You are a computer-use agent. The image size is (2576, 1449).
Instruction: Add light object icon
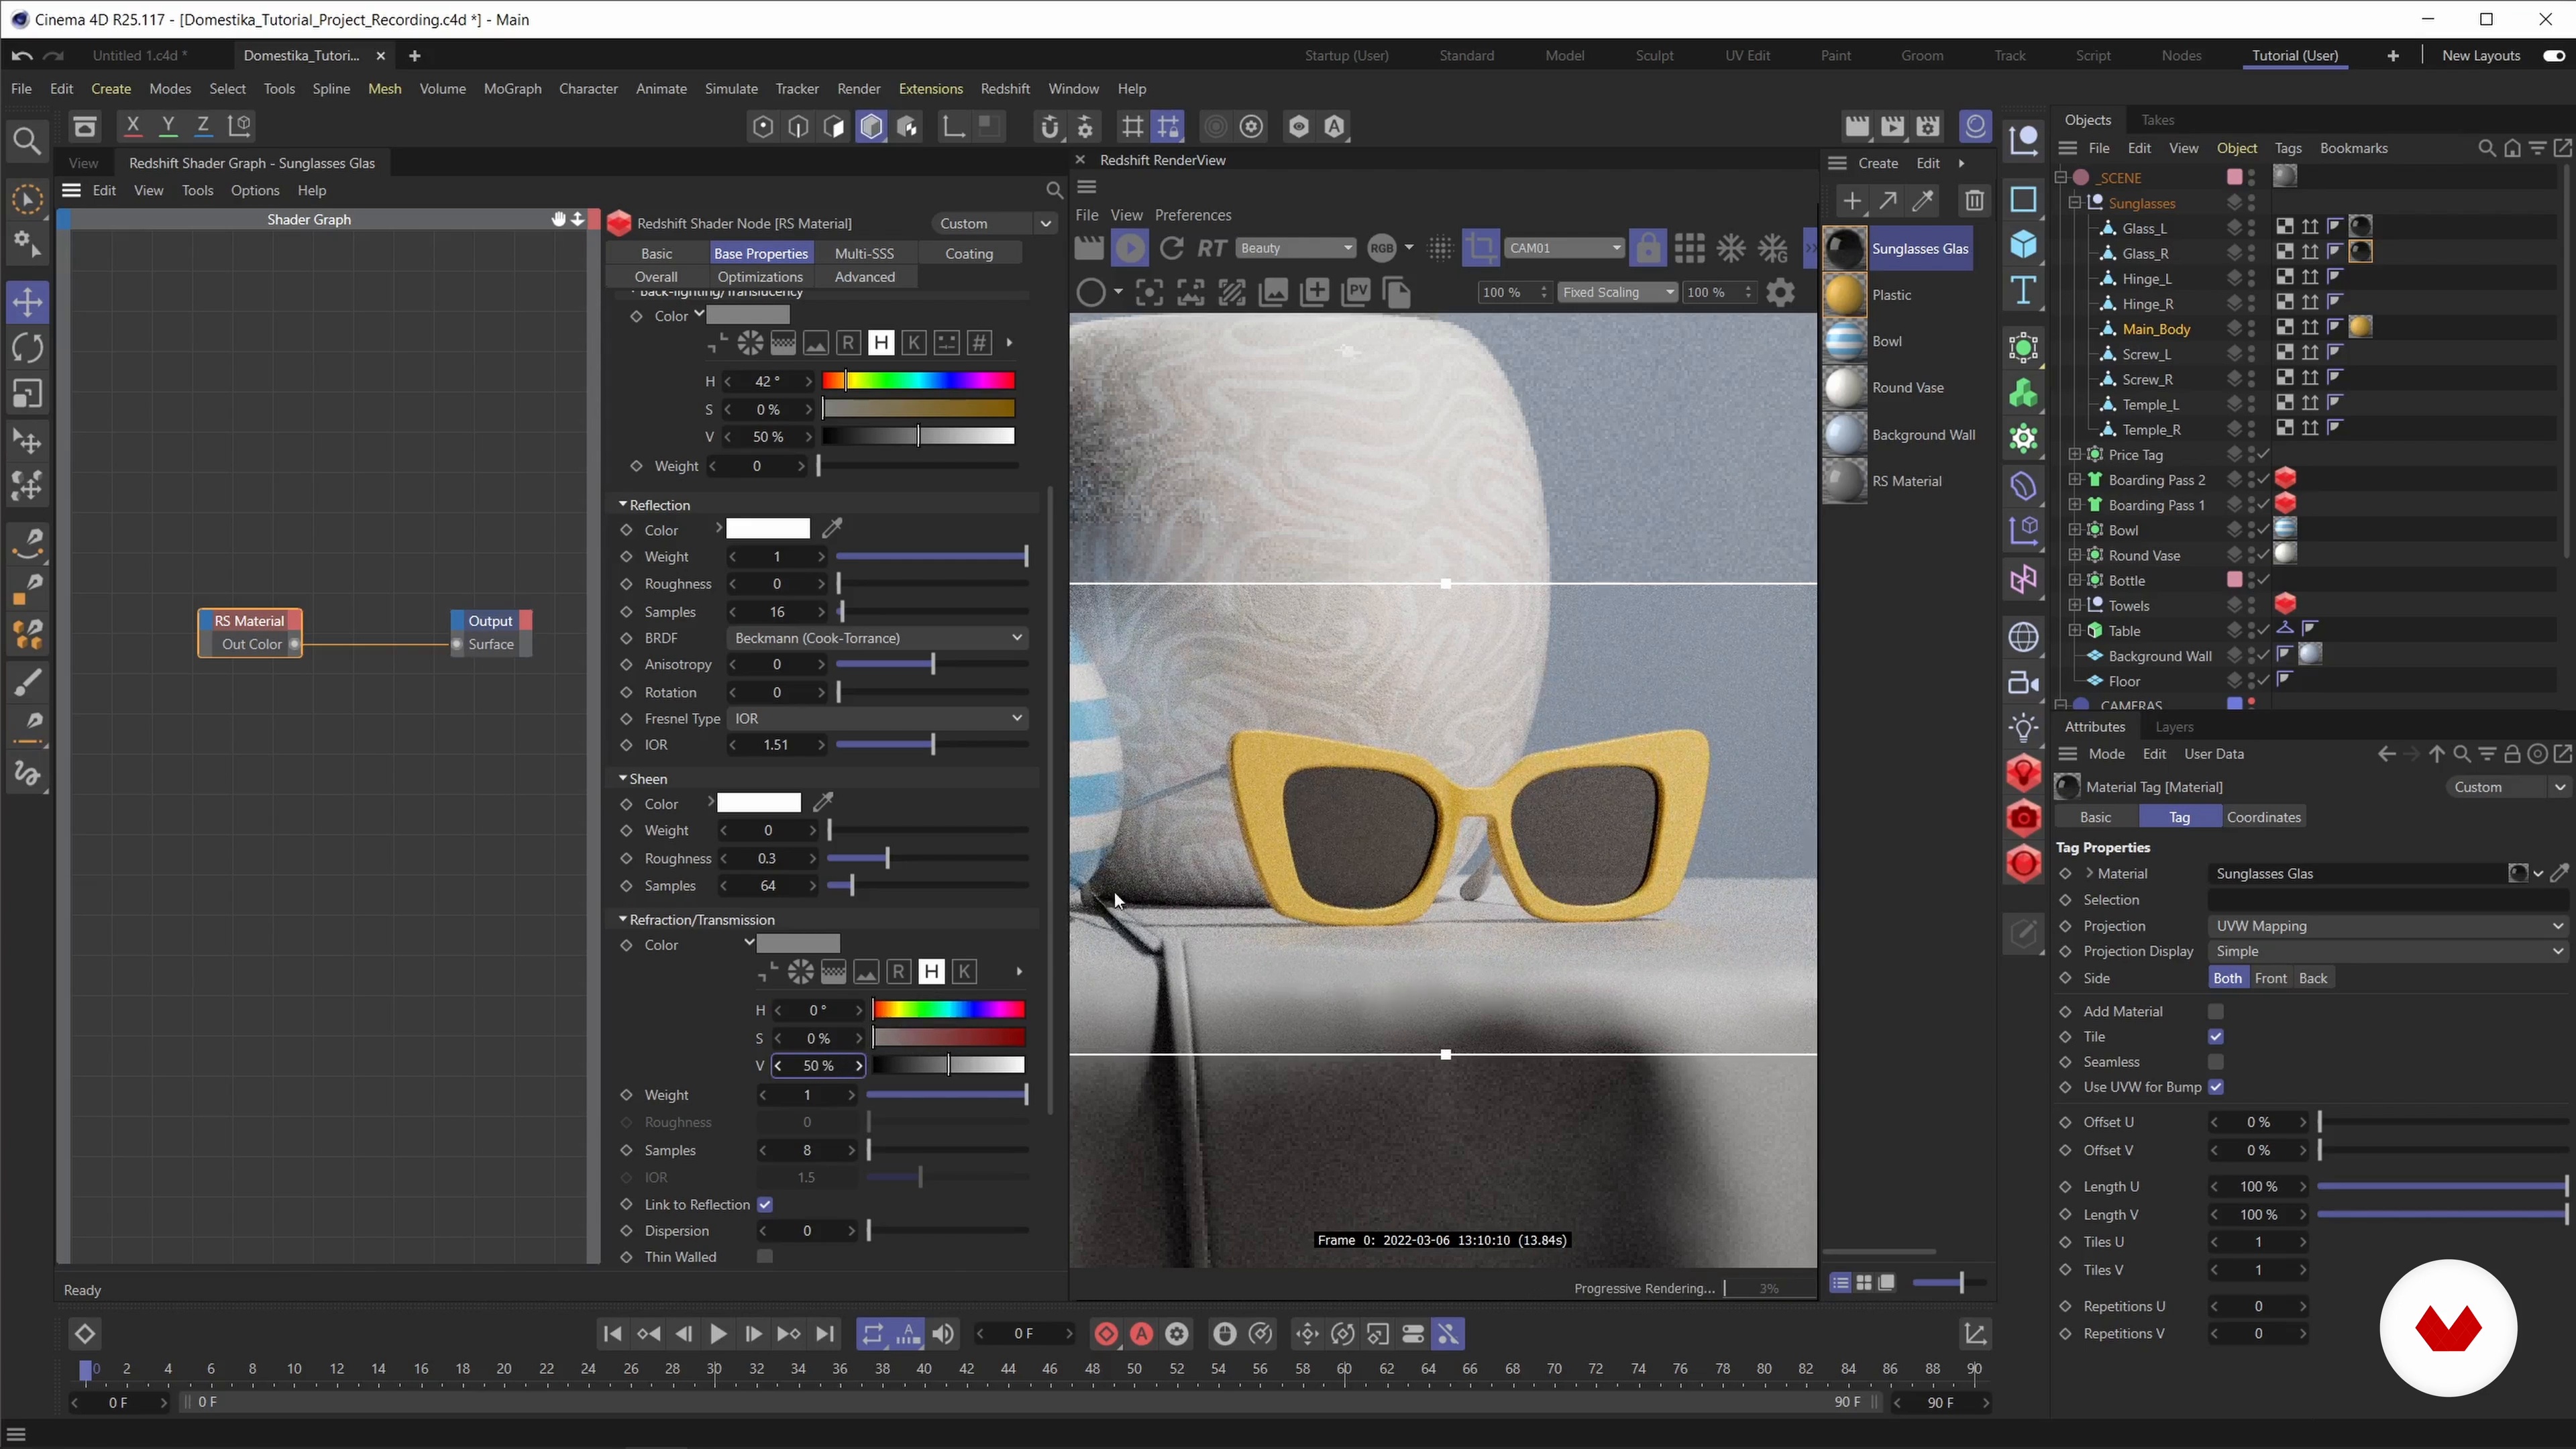pyautogui.click(x=2023, y=729)
